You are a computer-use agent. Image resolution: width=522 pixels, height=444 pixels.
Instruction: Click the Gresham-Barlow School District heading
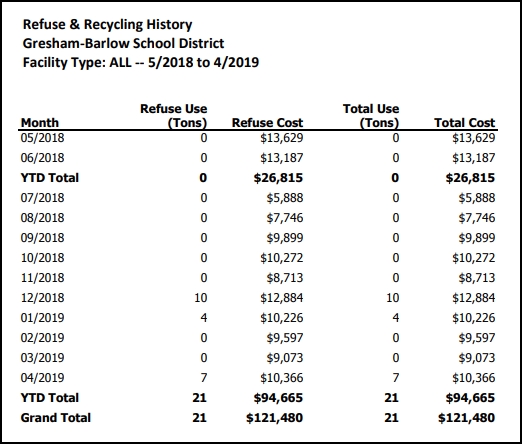(123, 43)
